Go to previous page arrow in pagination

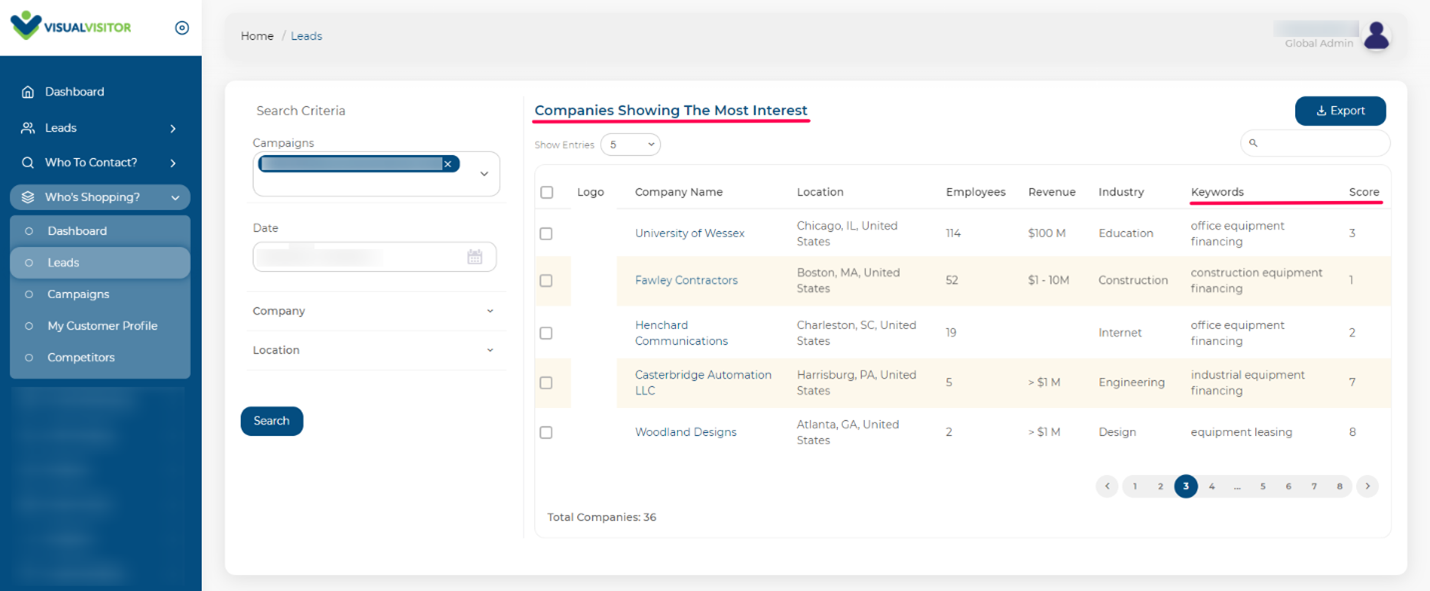(1107, 486)
